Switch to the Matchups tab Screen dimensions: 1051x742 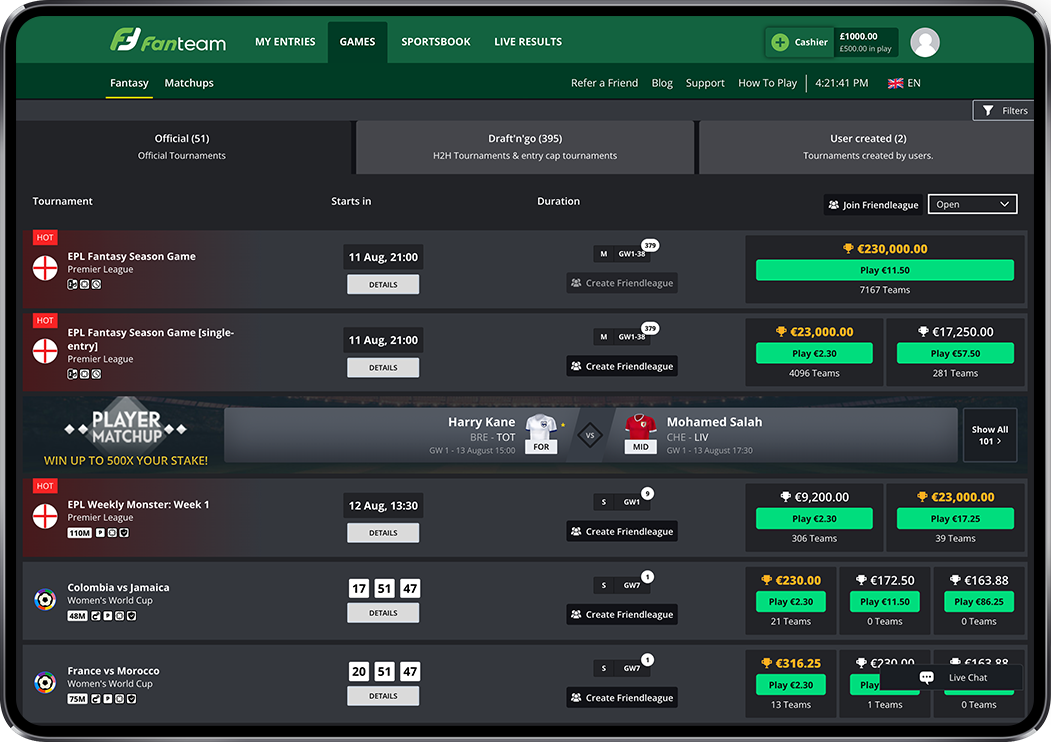[189, 83]
